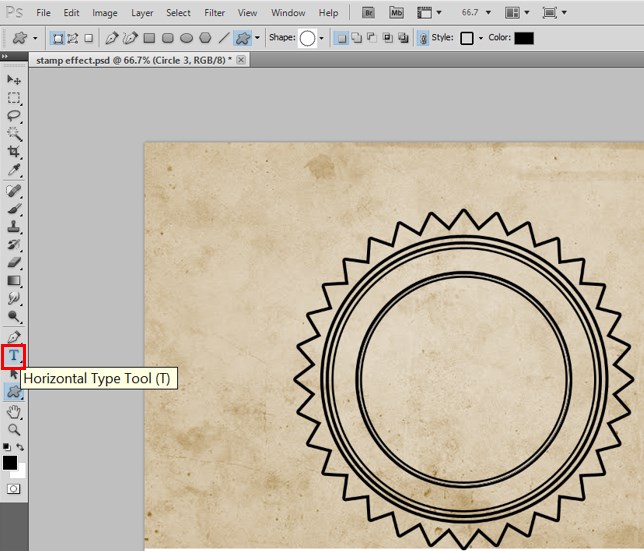The image size is (644, 551).
Task: Open the Shape picker dropdown
Action: 321,38
